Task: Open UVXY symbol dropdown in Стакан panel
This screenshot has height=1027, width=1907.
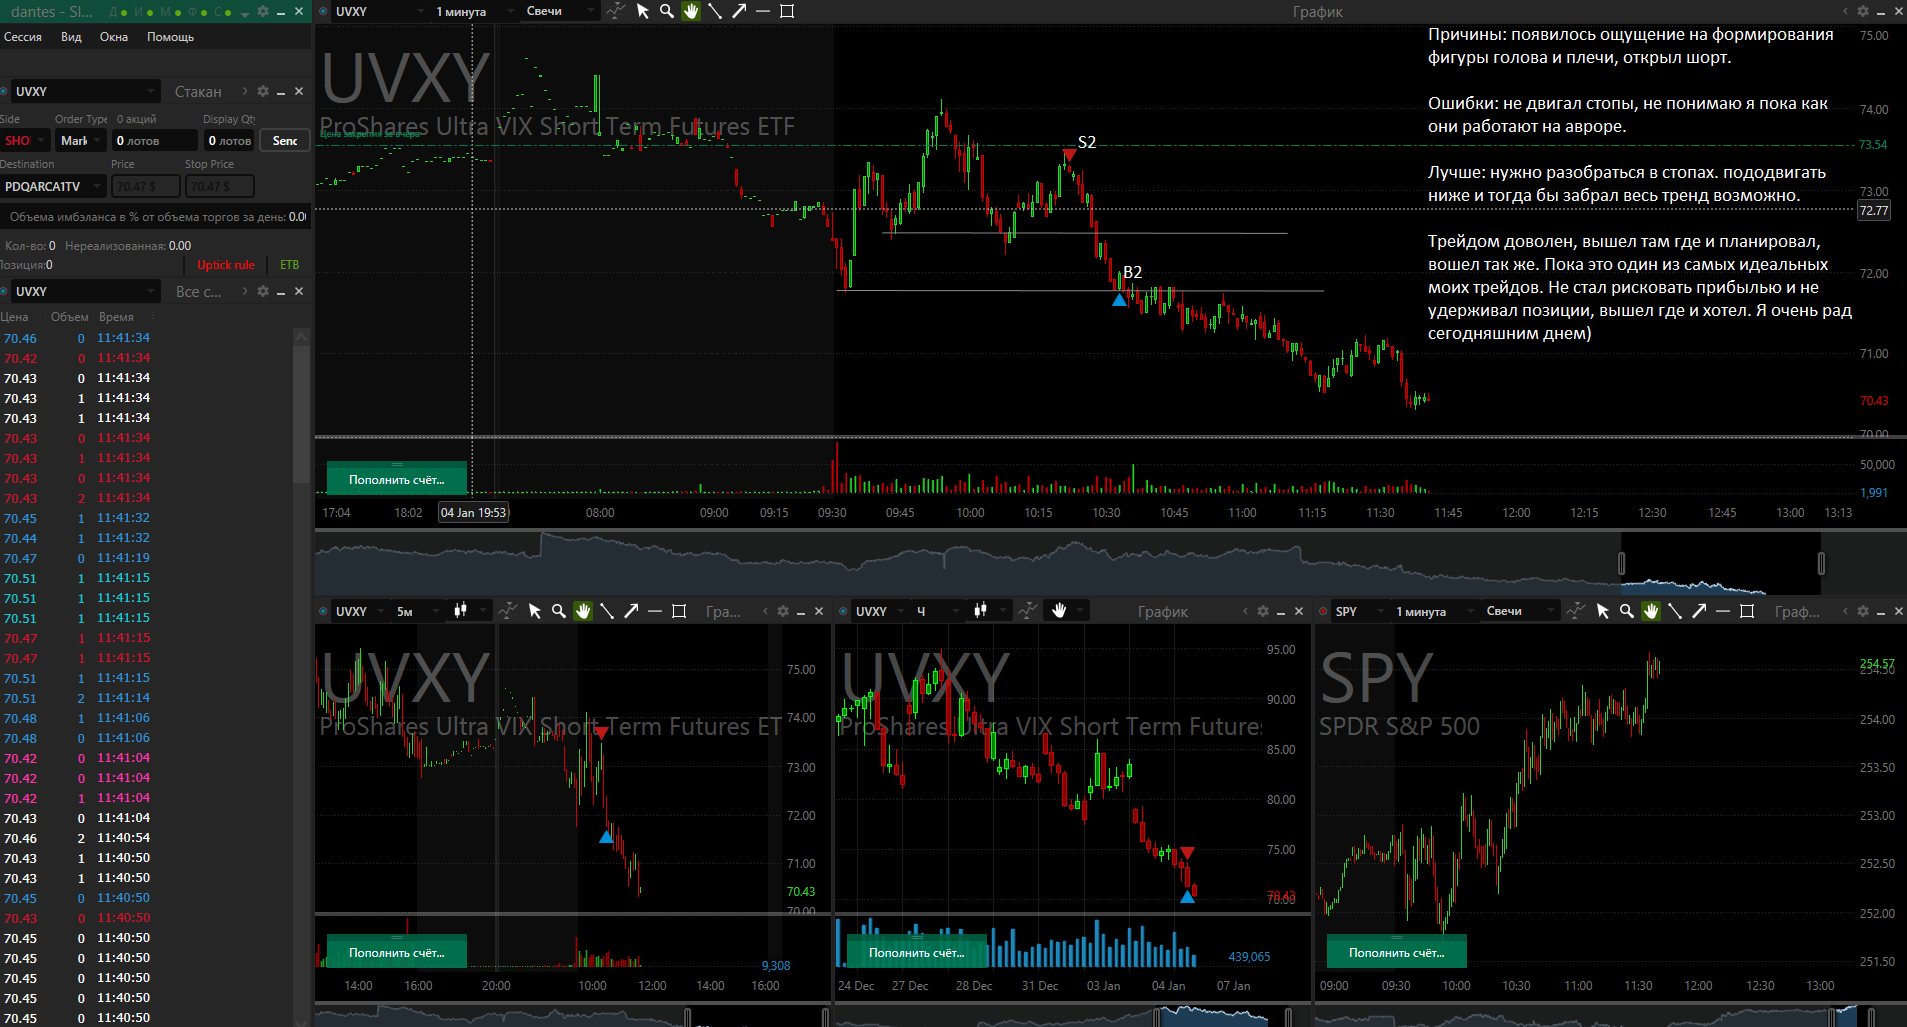Action: point(85,91)
